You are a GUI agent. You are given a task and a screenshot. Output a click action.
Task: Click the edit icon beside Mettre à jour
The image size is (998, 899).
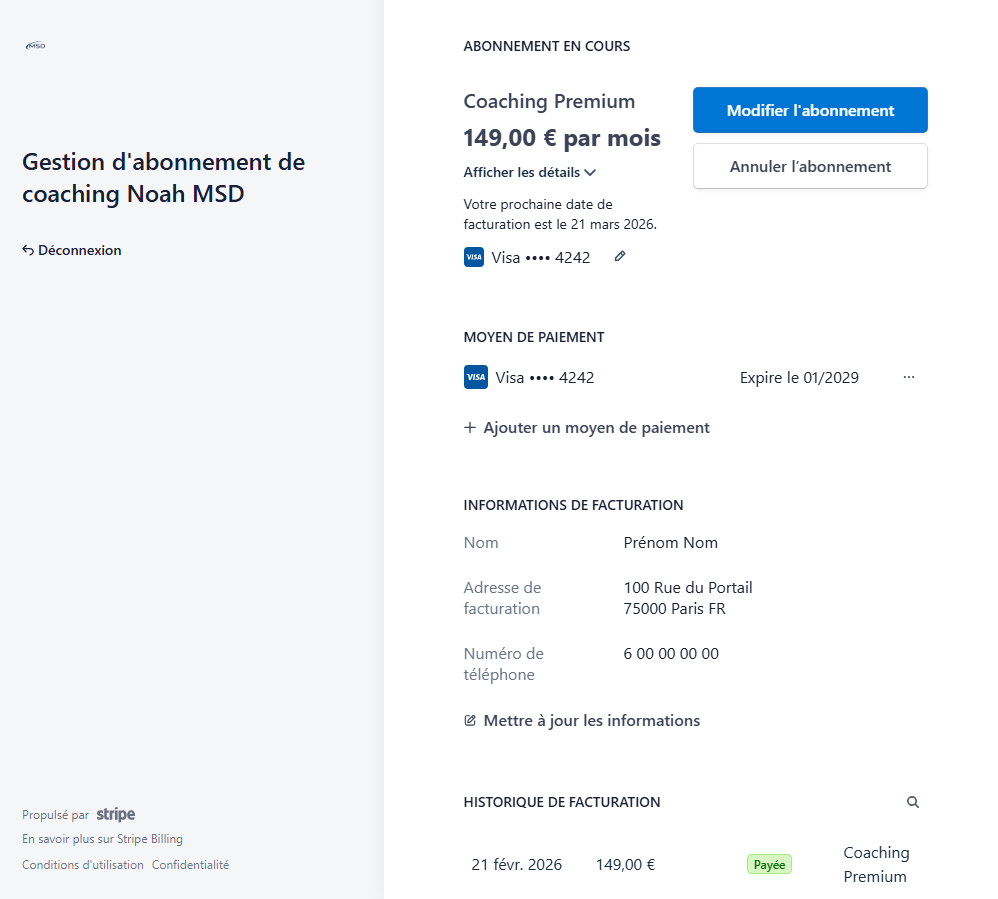tap(470, 721)
